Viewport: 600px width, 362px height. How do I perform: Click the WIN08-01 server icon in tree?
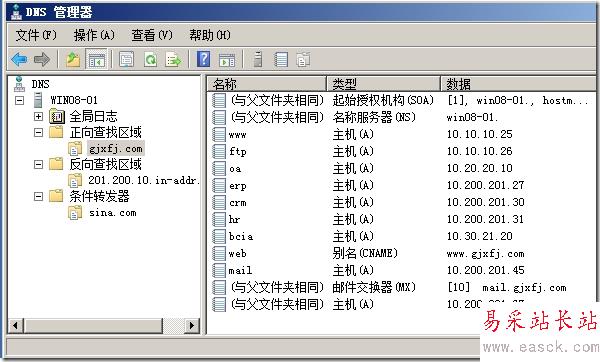point(38,100)
